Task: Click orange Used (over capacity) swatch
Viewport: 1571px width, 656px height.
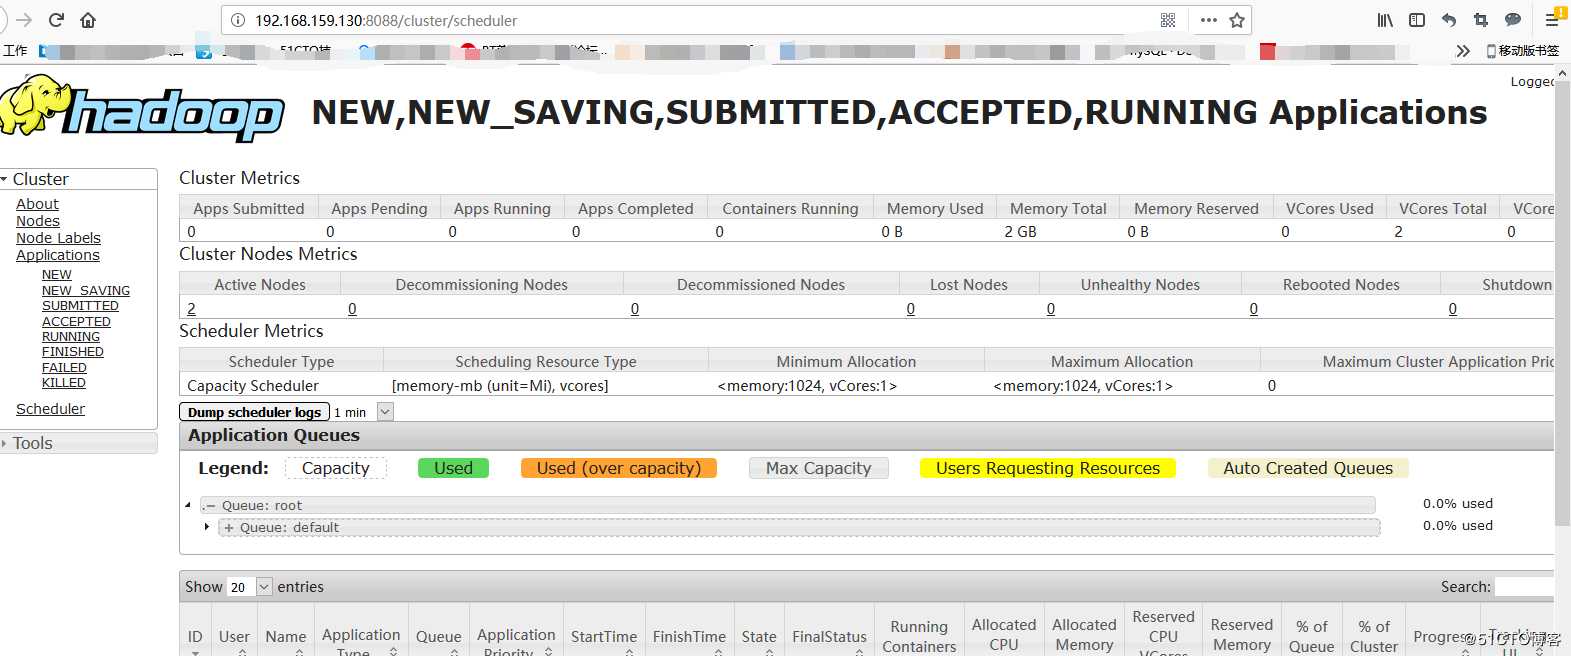Action: coord(619,468)
